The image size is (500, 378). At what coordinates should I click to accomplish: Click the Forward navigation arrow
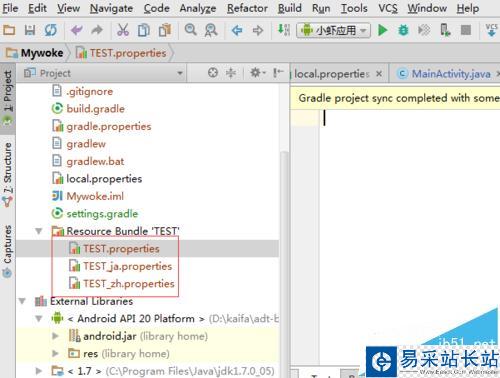(x=258, y=31)
